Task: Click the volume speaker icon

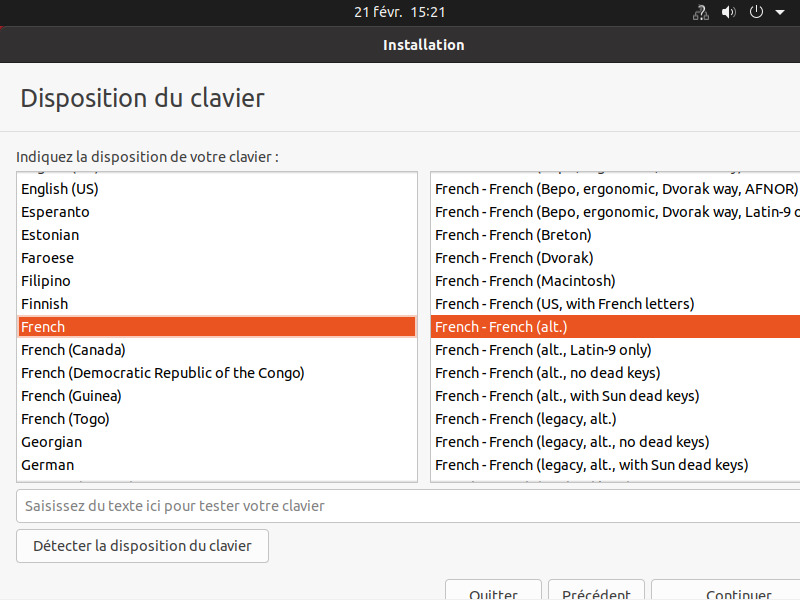Action: tap(729, 13)
